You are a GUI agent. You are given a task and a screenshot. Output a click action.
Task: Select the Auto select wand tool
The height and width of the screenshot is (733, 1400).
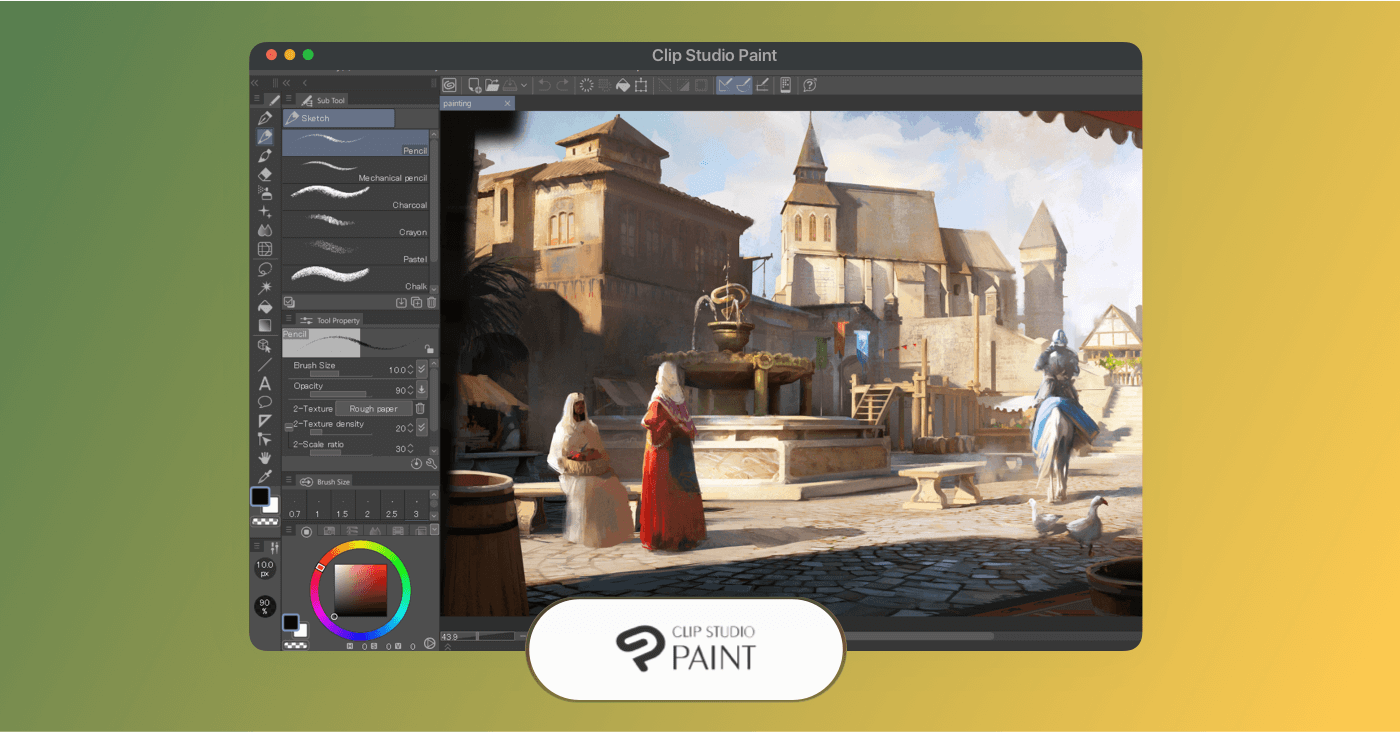pos(265,287)
